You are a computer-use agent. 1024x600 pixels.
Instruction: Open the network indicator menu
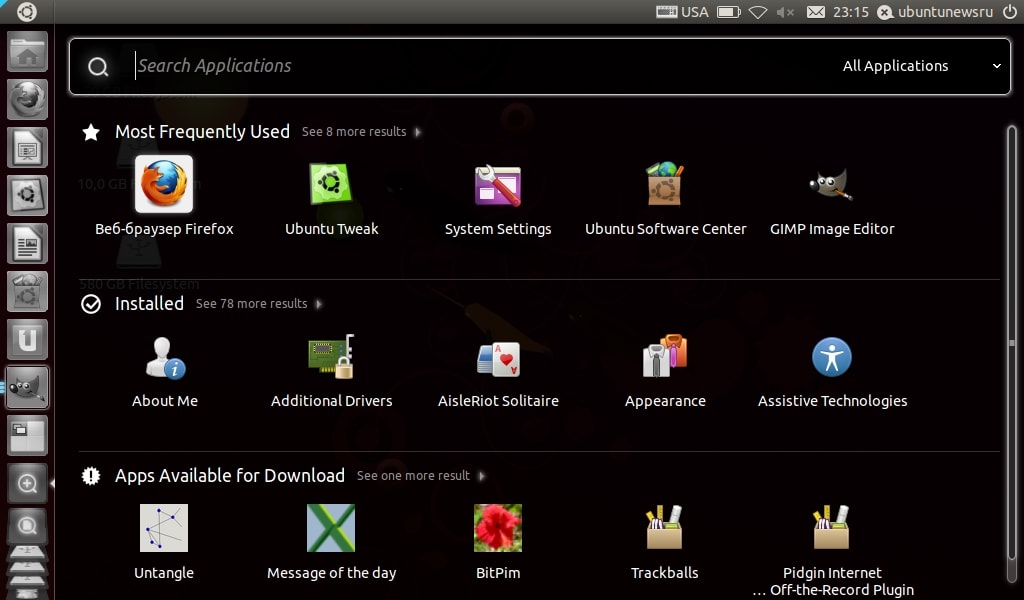tap(758, 12)
